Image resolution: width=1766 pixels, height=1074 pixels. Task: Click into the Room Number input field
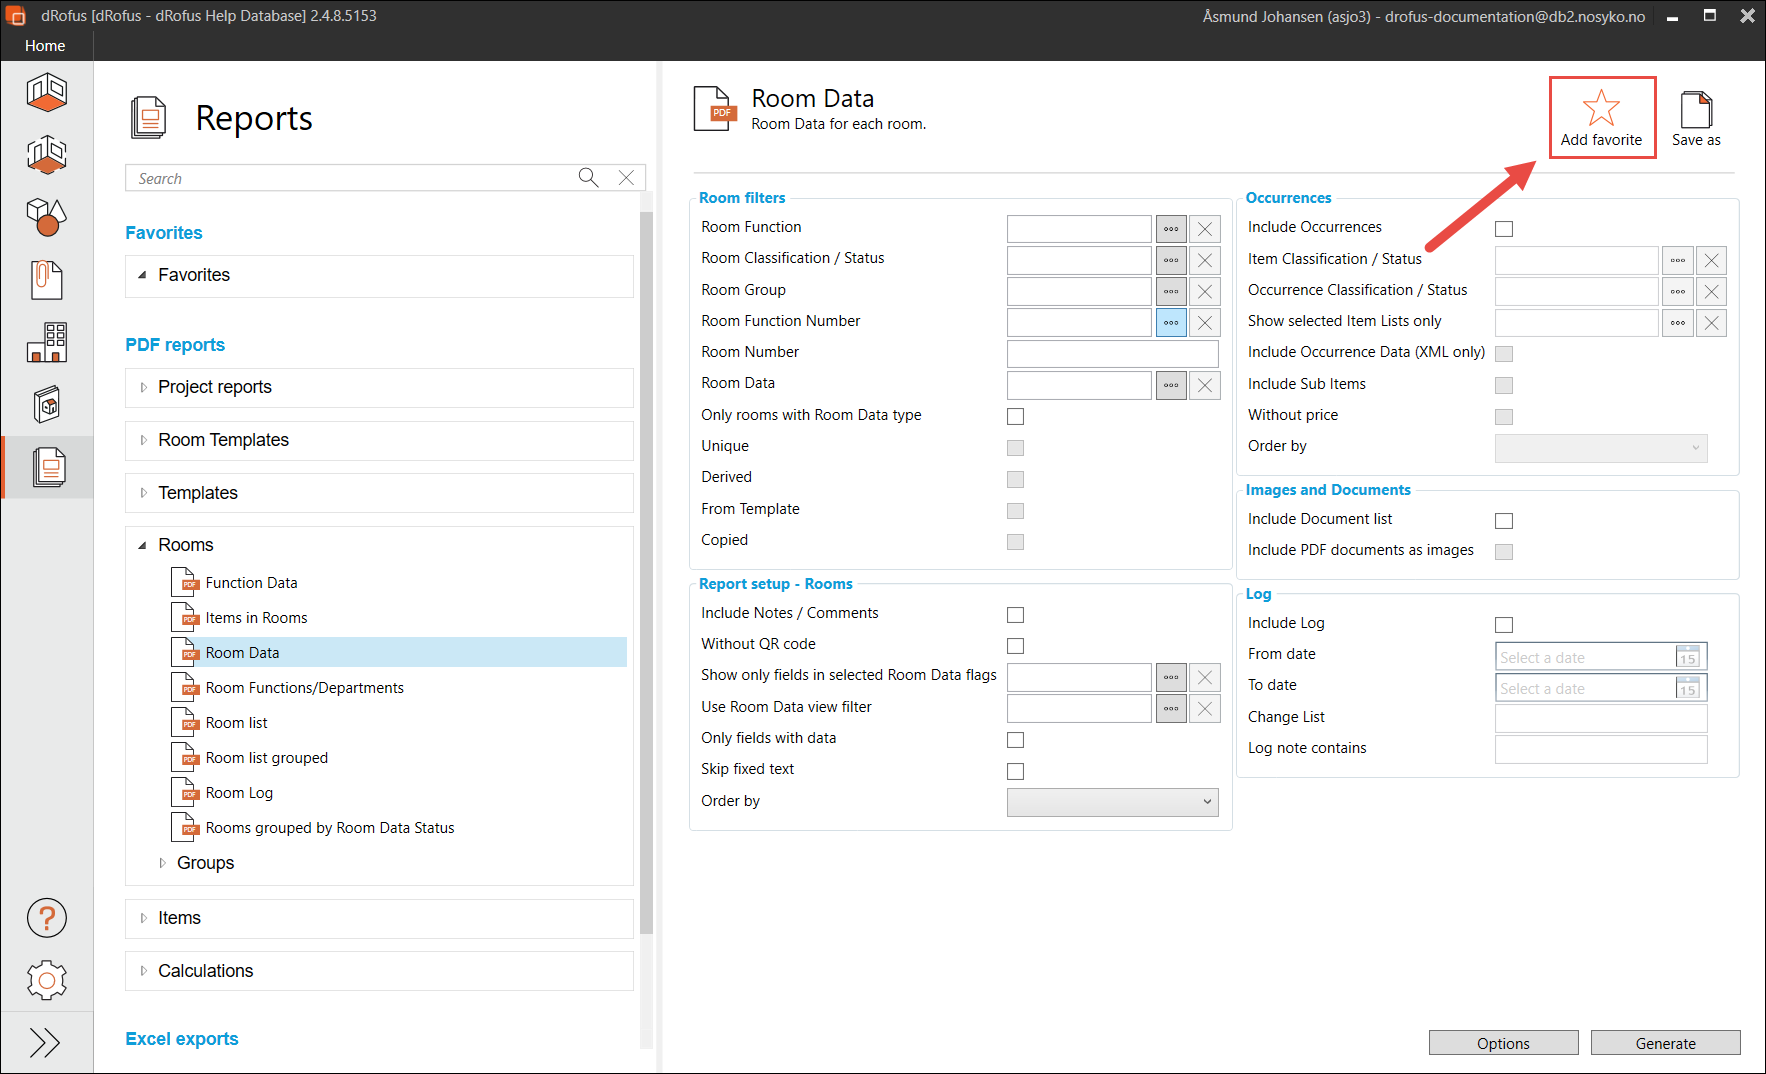pyautogui.click(x=1112, y=354)
